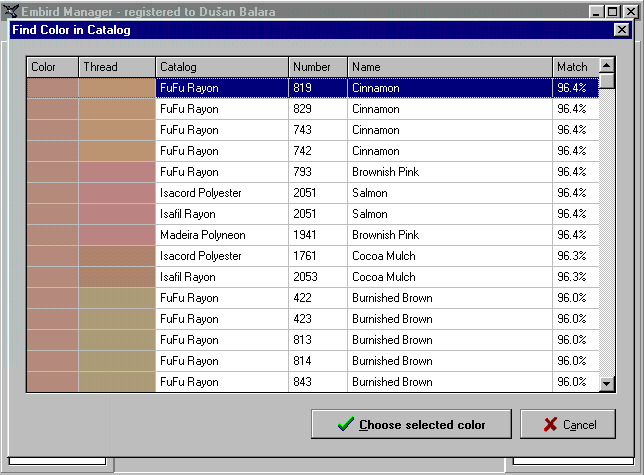Click the Number column header
This screenshot has width=644, height=475.
pyautogui.click(x=318, y=67)
